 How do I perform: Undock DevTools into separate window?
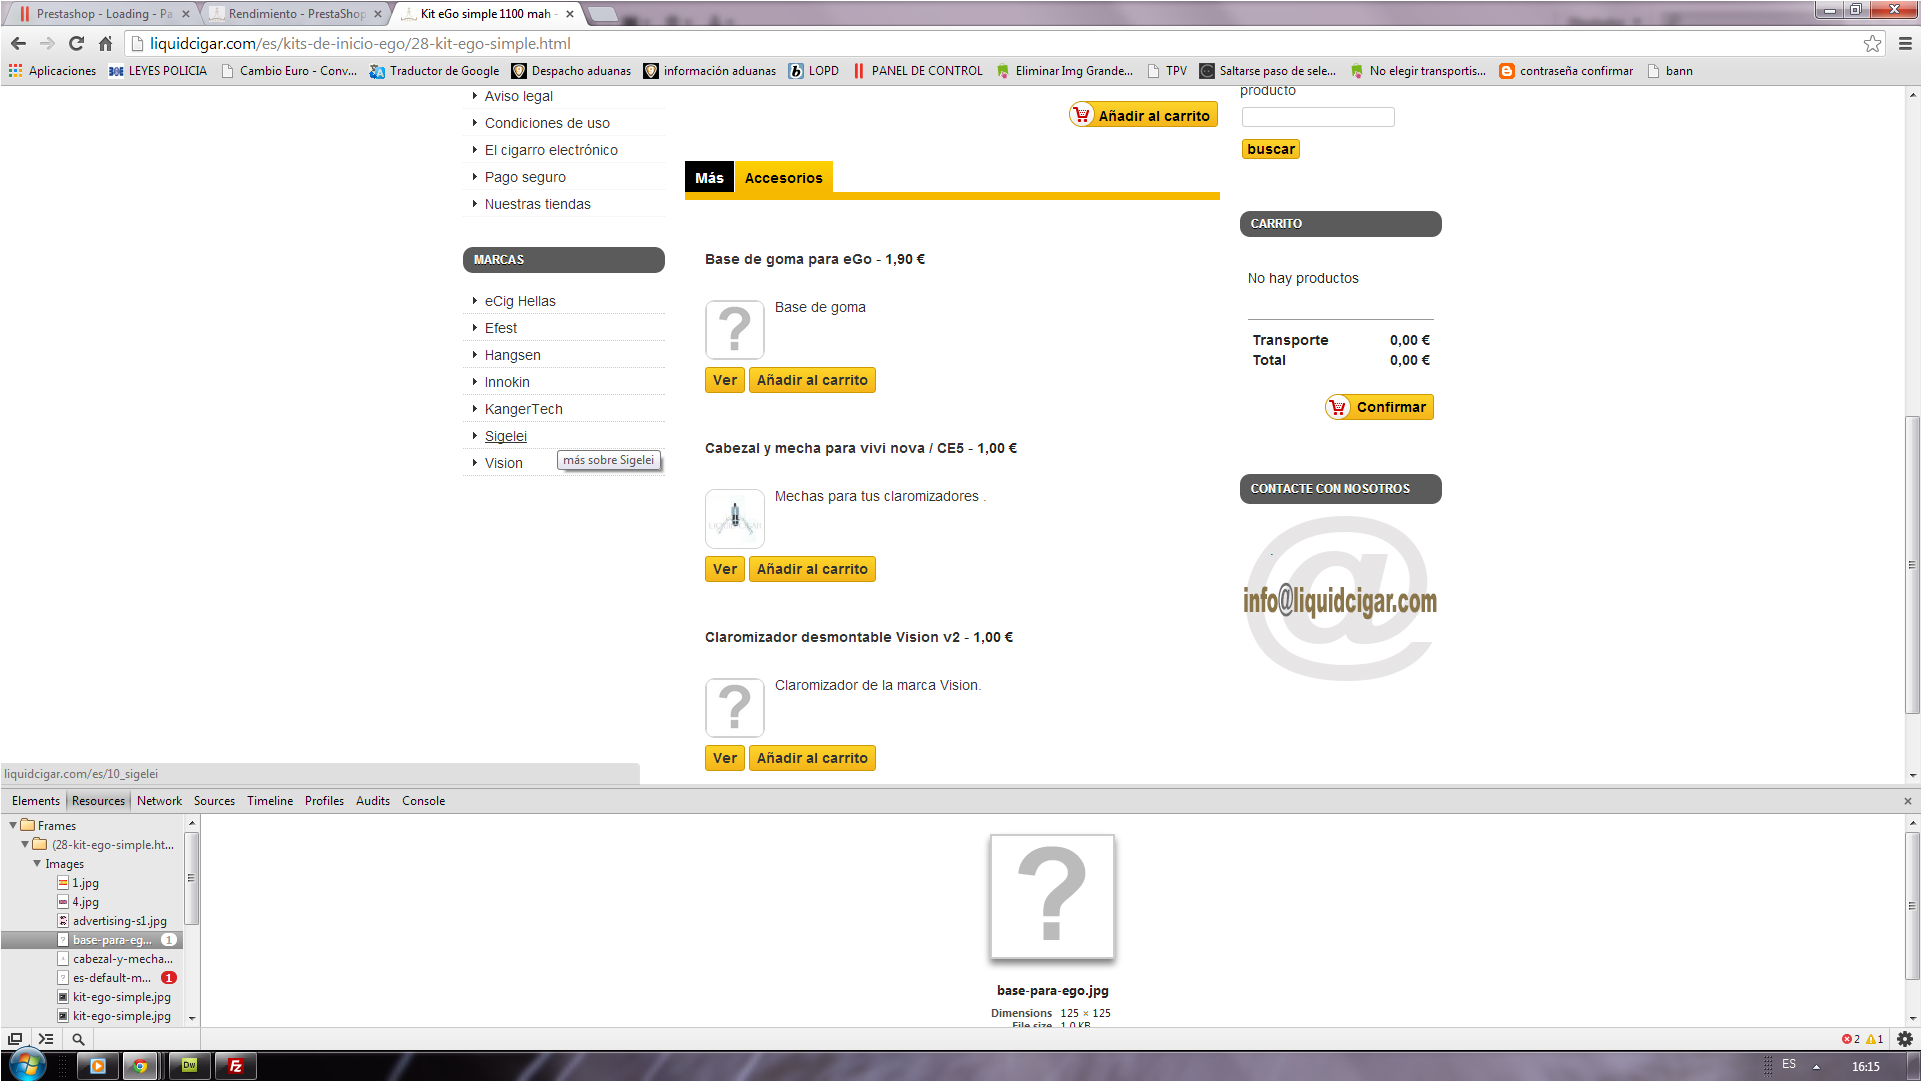tap(15, 1039)
